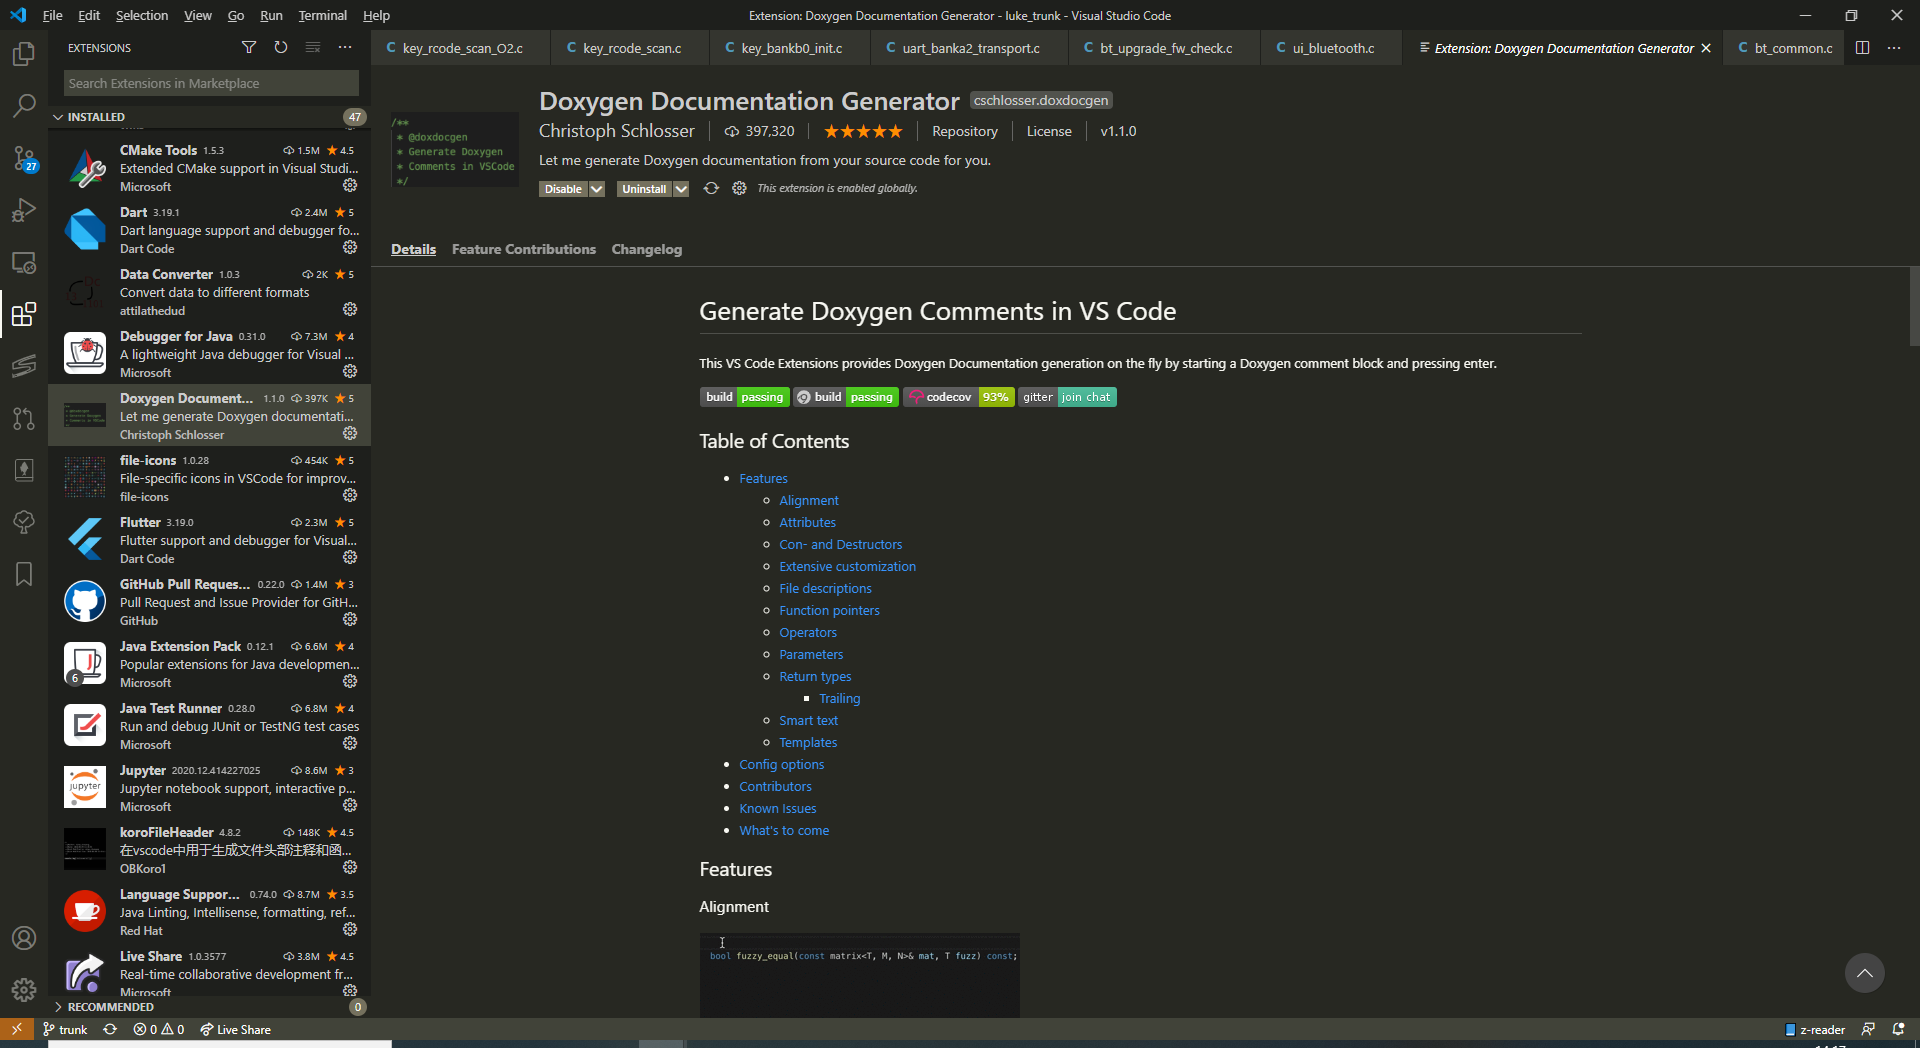Viewport: 1920px width, 1048px height.
Task: Click the codecov 93% badge
Action: 958,397
